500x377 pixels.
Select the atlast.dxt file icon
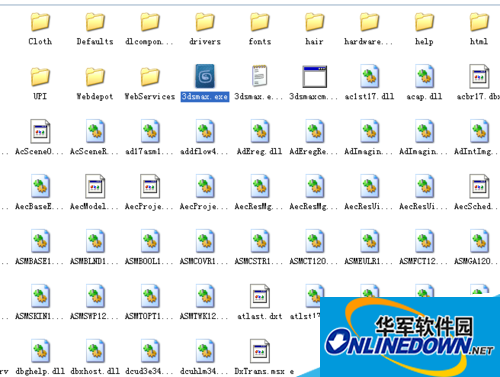260,296
